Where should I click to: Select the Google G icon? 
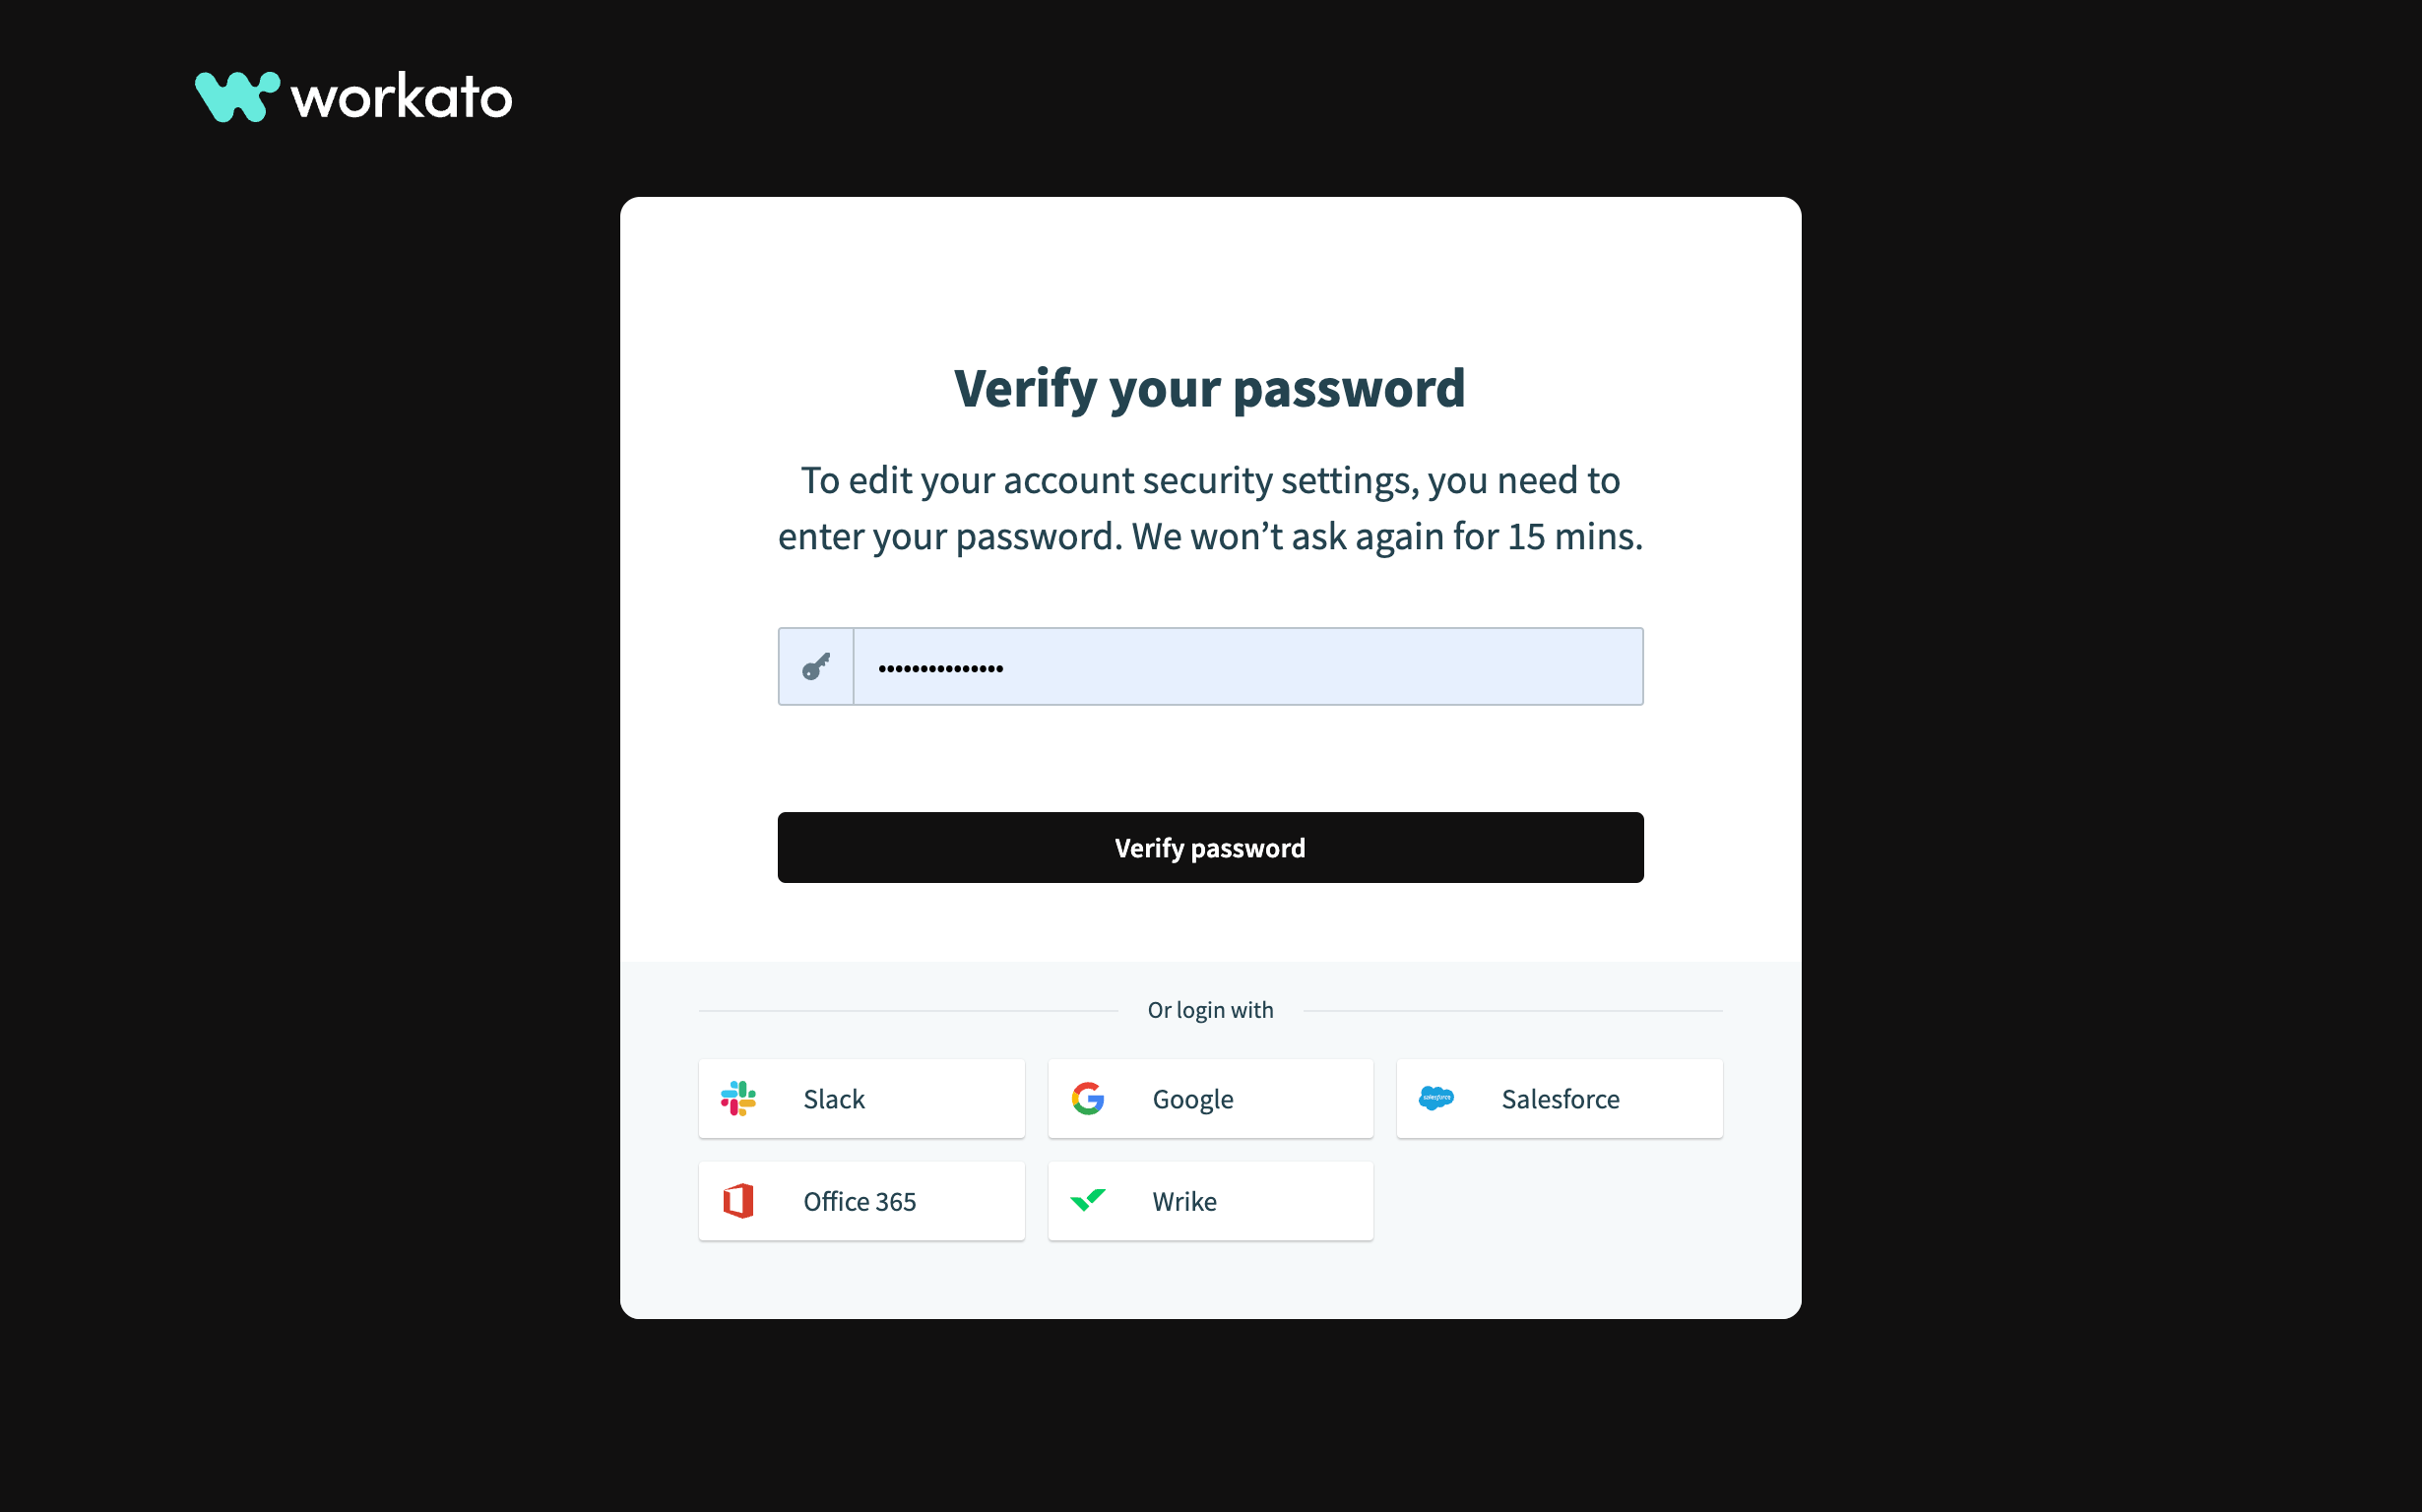[x=1088, y=1098]
